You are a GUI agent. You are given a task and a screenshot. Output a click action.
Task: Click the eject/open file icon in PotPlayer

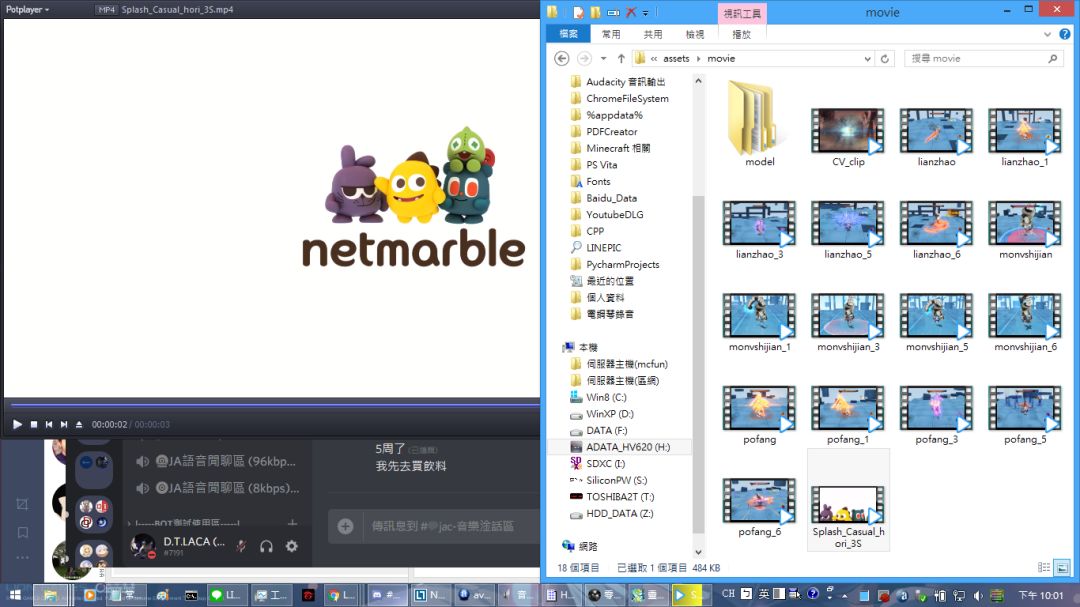[x=79, y=424]
